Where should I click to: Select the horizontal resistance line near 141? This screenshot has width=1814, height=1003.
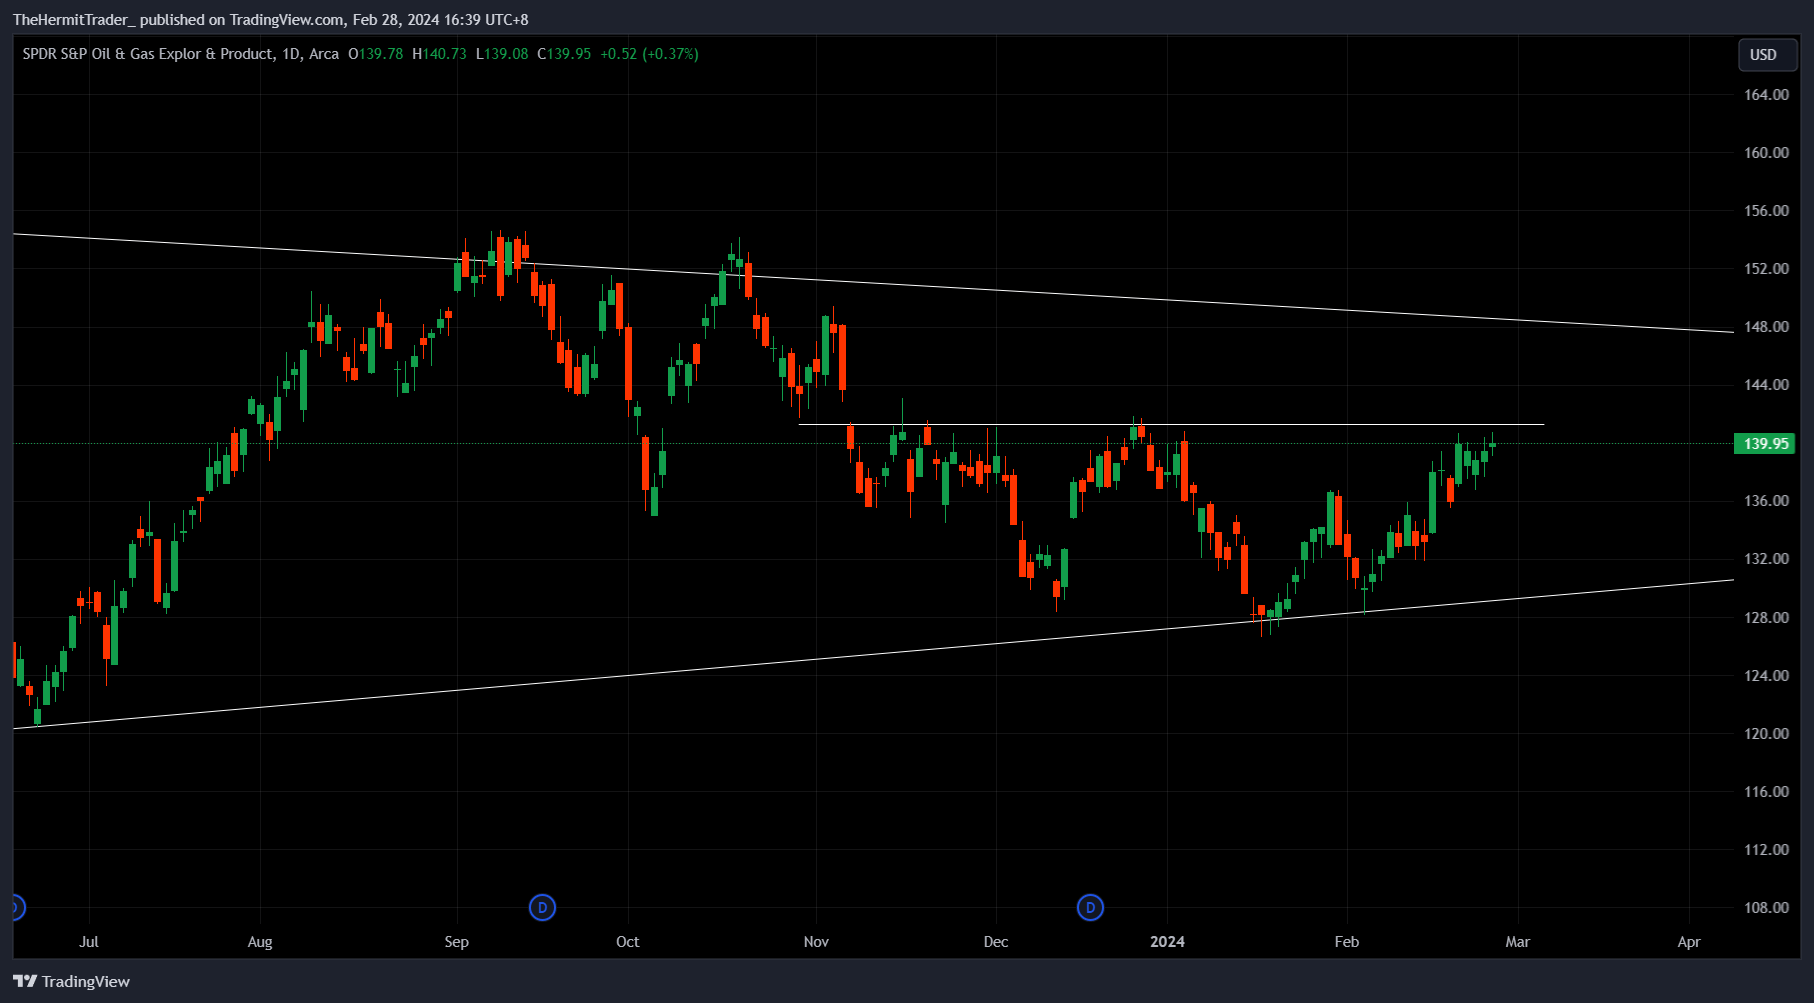[1171, 425]
